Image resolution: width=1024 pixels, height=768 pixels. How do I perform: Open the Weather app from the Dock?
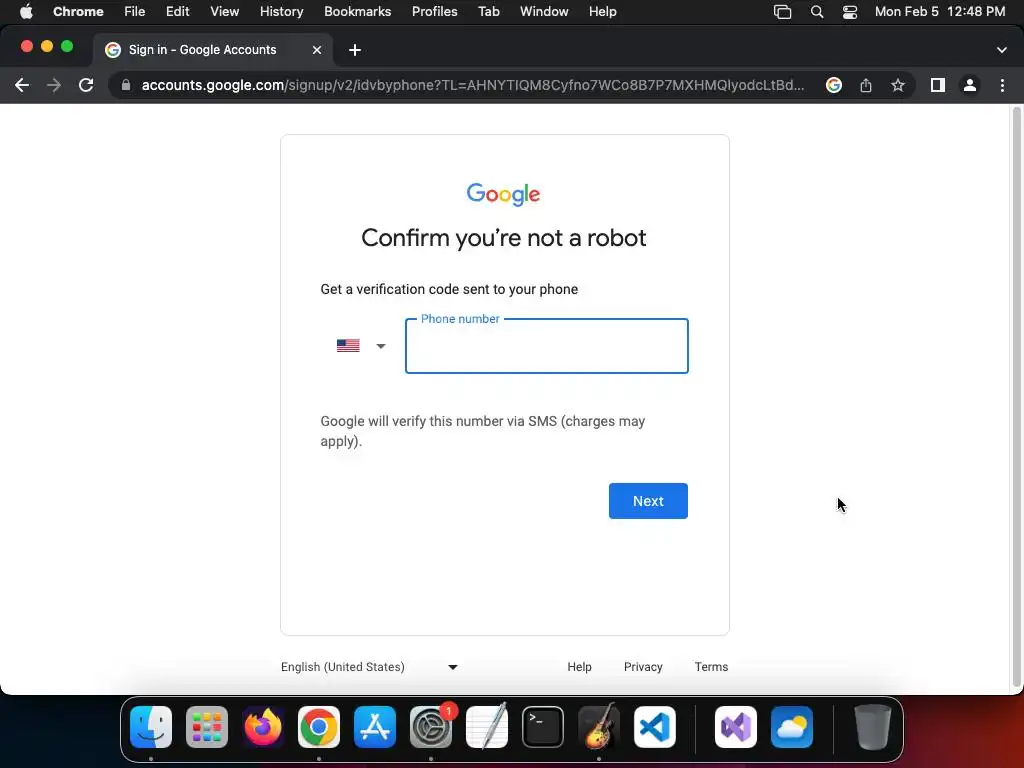click(x=792, y=727)
